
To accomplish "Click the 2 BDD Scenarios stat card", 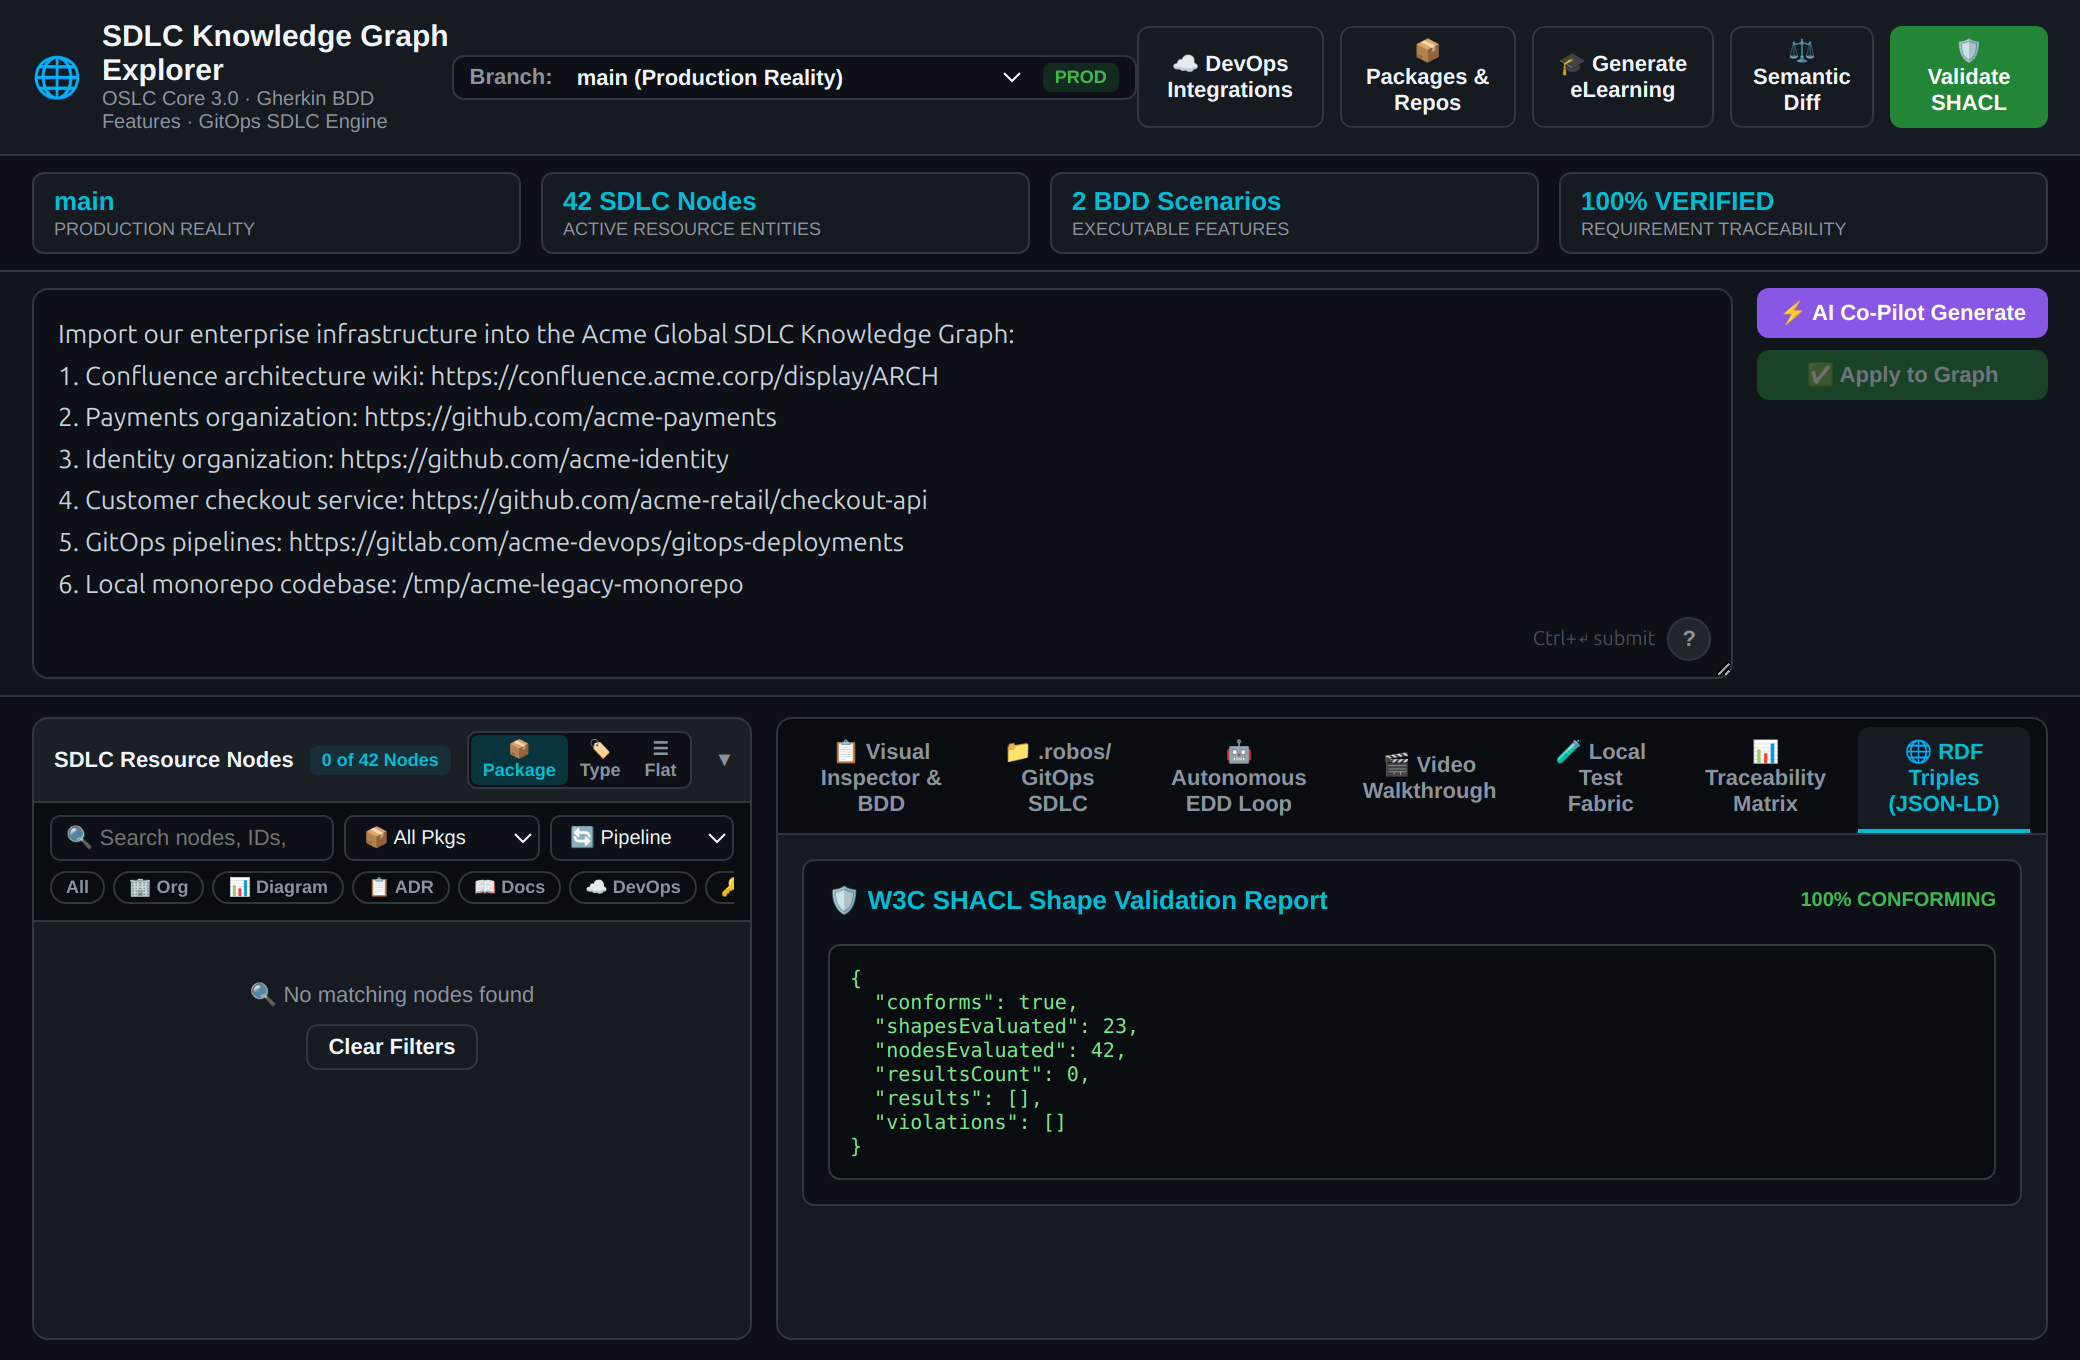I will click(x=1294, y=213).
